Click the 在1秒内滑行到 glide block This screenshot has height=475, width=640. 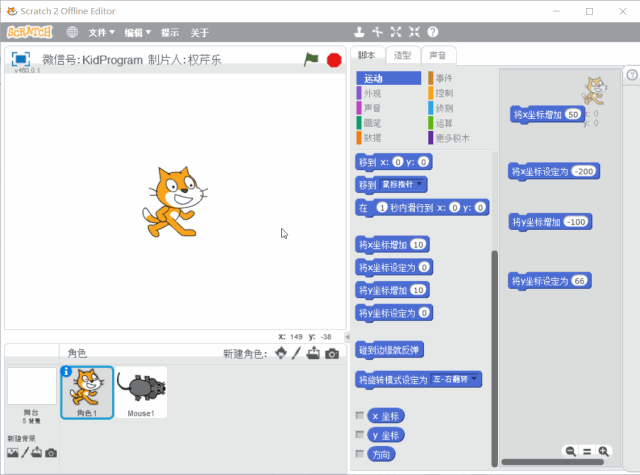[x=422, y=208]
